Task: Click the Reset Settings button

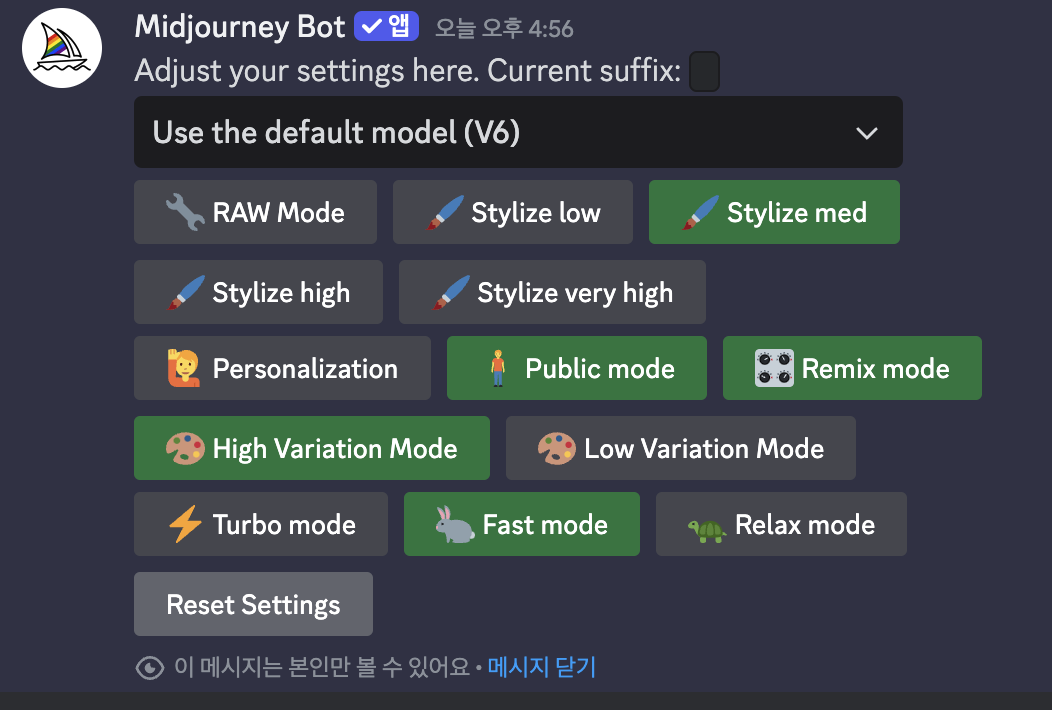Action: point(254,604)
